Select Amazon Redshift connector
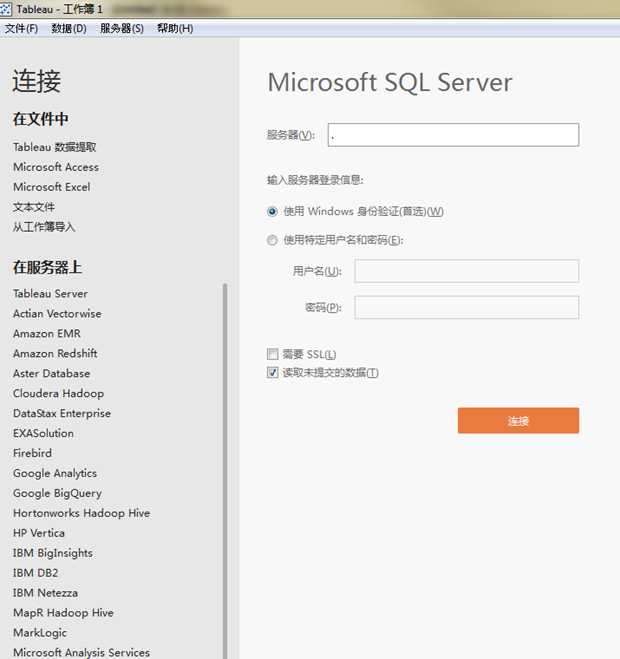 (x=55, y=353)
